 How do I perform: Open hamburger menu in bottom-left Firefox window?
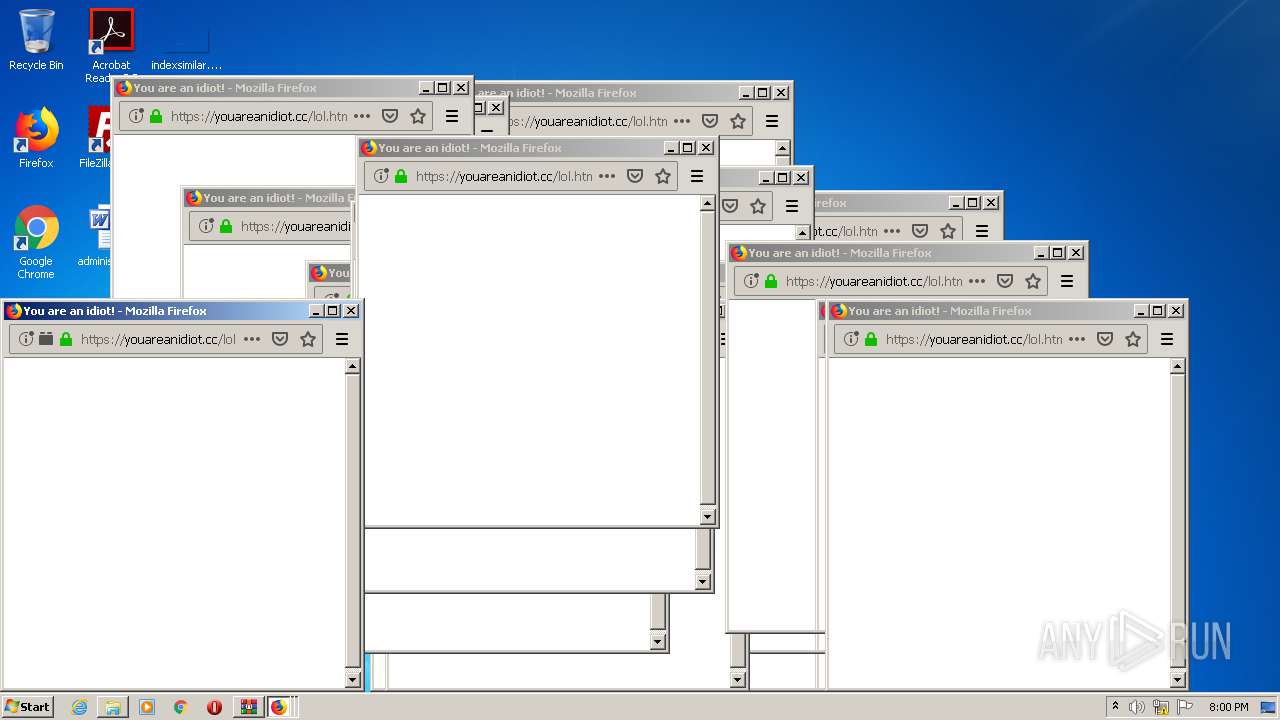[342, 339]
